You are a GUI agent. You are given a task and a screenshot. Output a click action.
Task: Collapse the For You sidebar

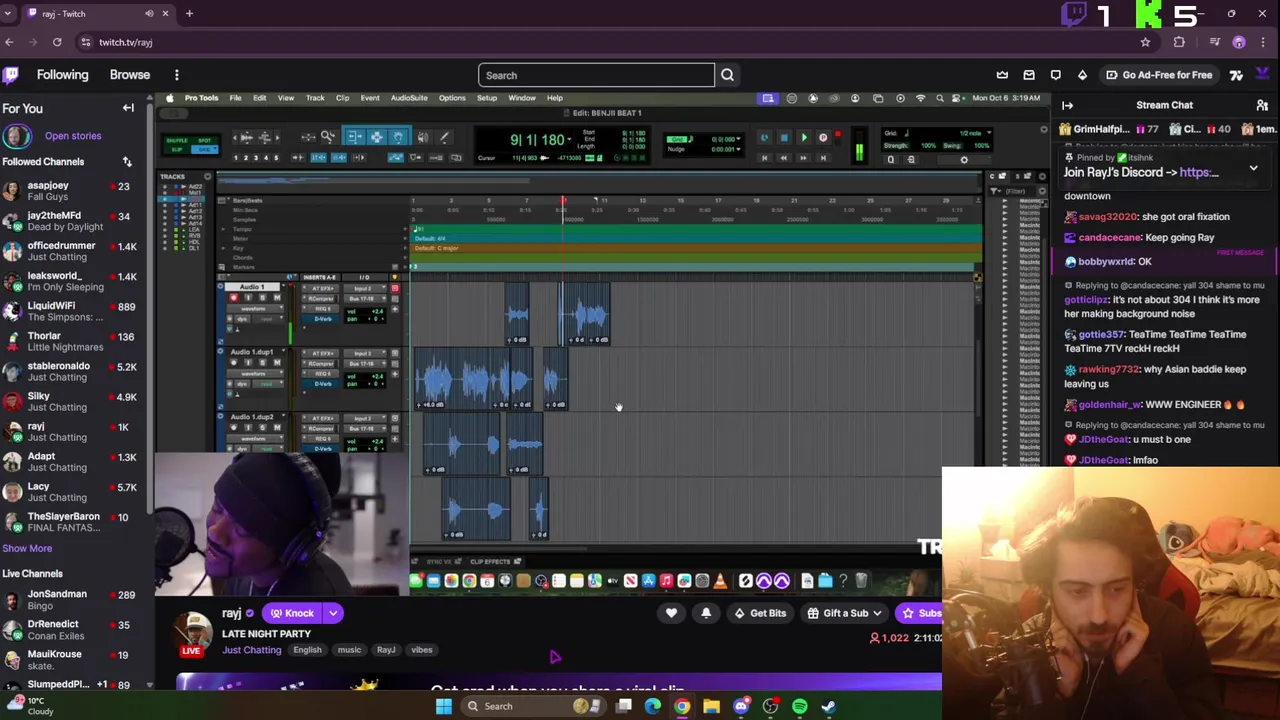click(x=128, y=108)
